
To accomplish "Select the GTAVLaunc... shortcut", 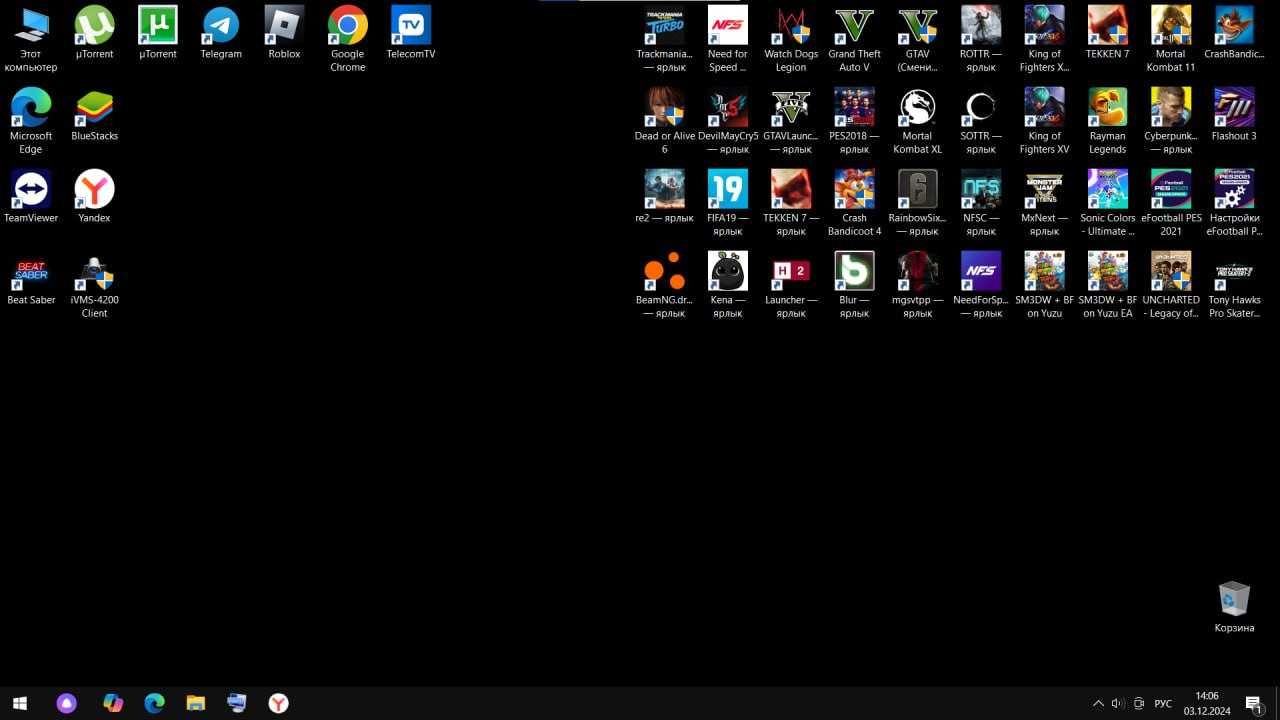I will (x=791, y=122).
